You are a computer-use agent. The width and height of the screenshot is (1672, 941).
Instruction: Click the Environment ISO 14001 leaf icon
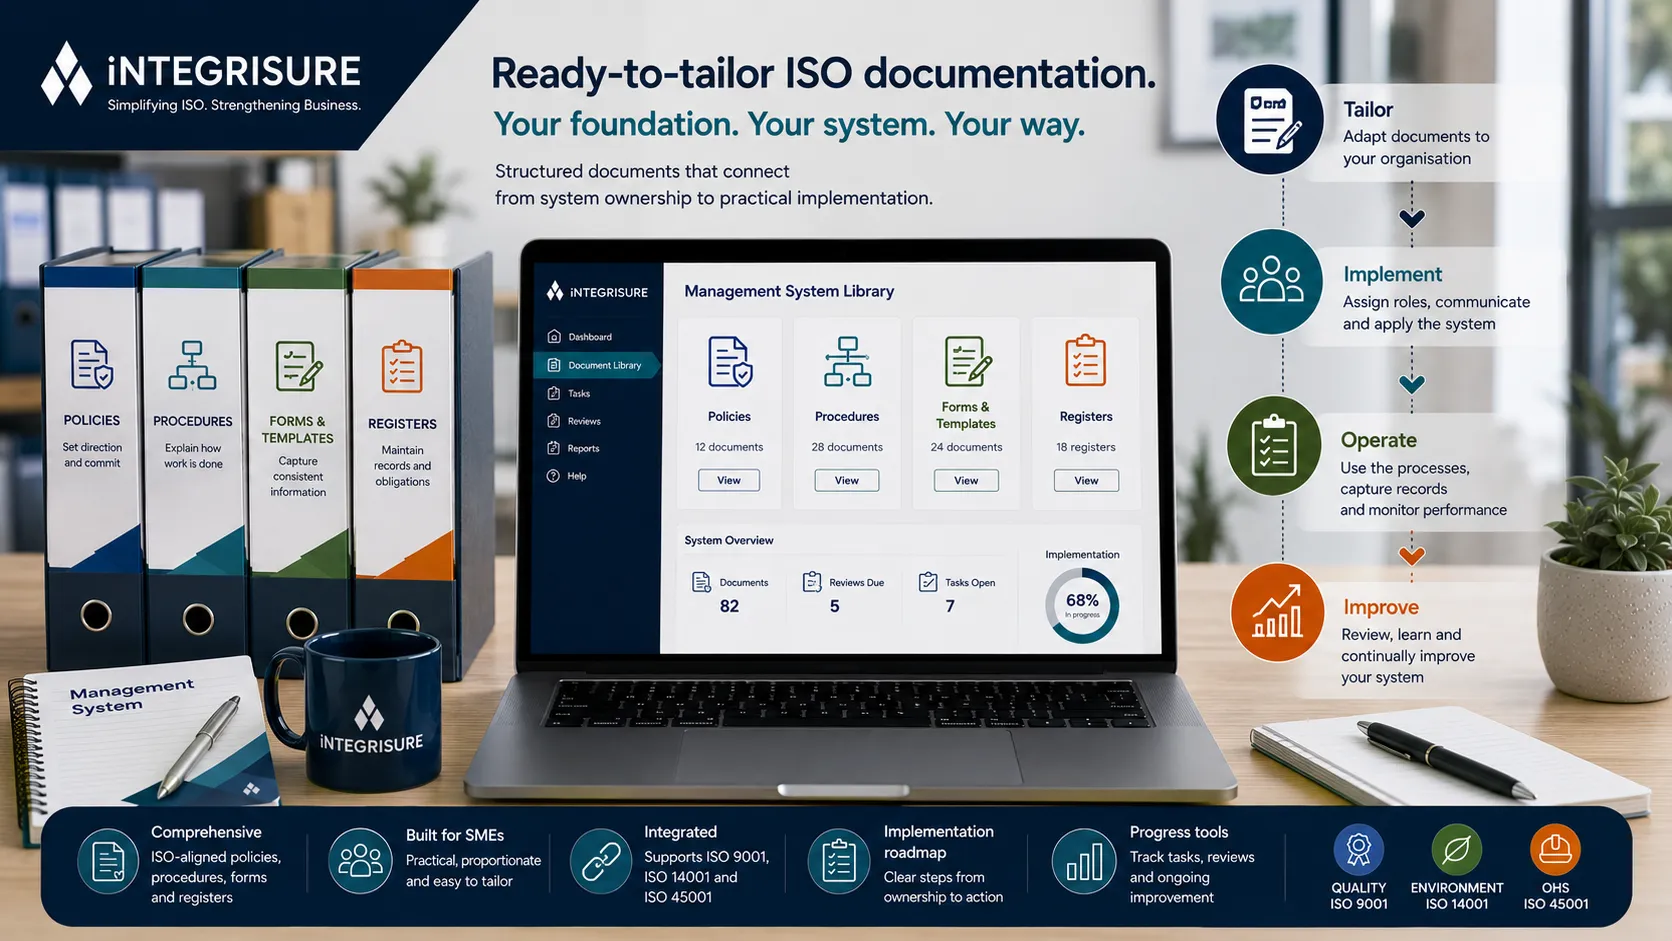(x=1456, y=850)
